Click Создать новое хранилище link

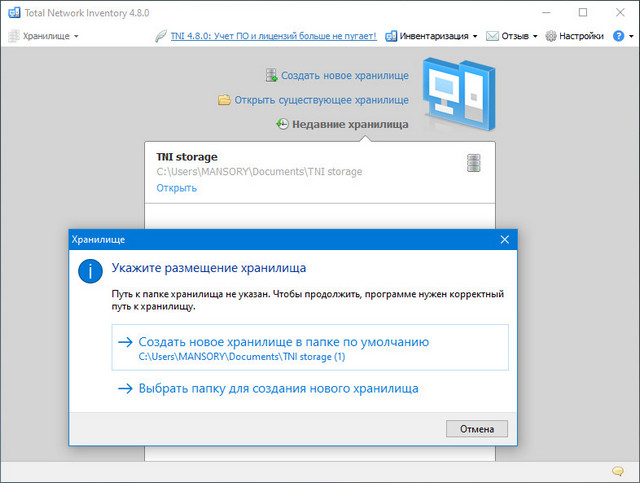[344, 75]
